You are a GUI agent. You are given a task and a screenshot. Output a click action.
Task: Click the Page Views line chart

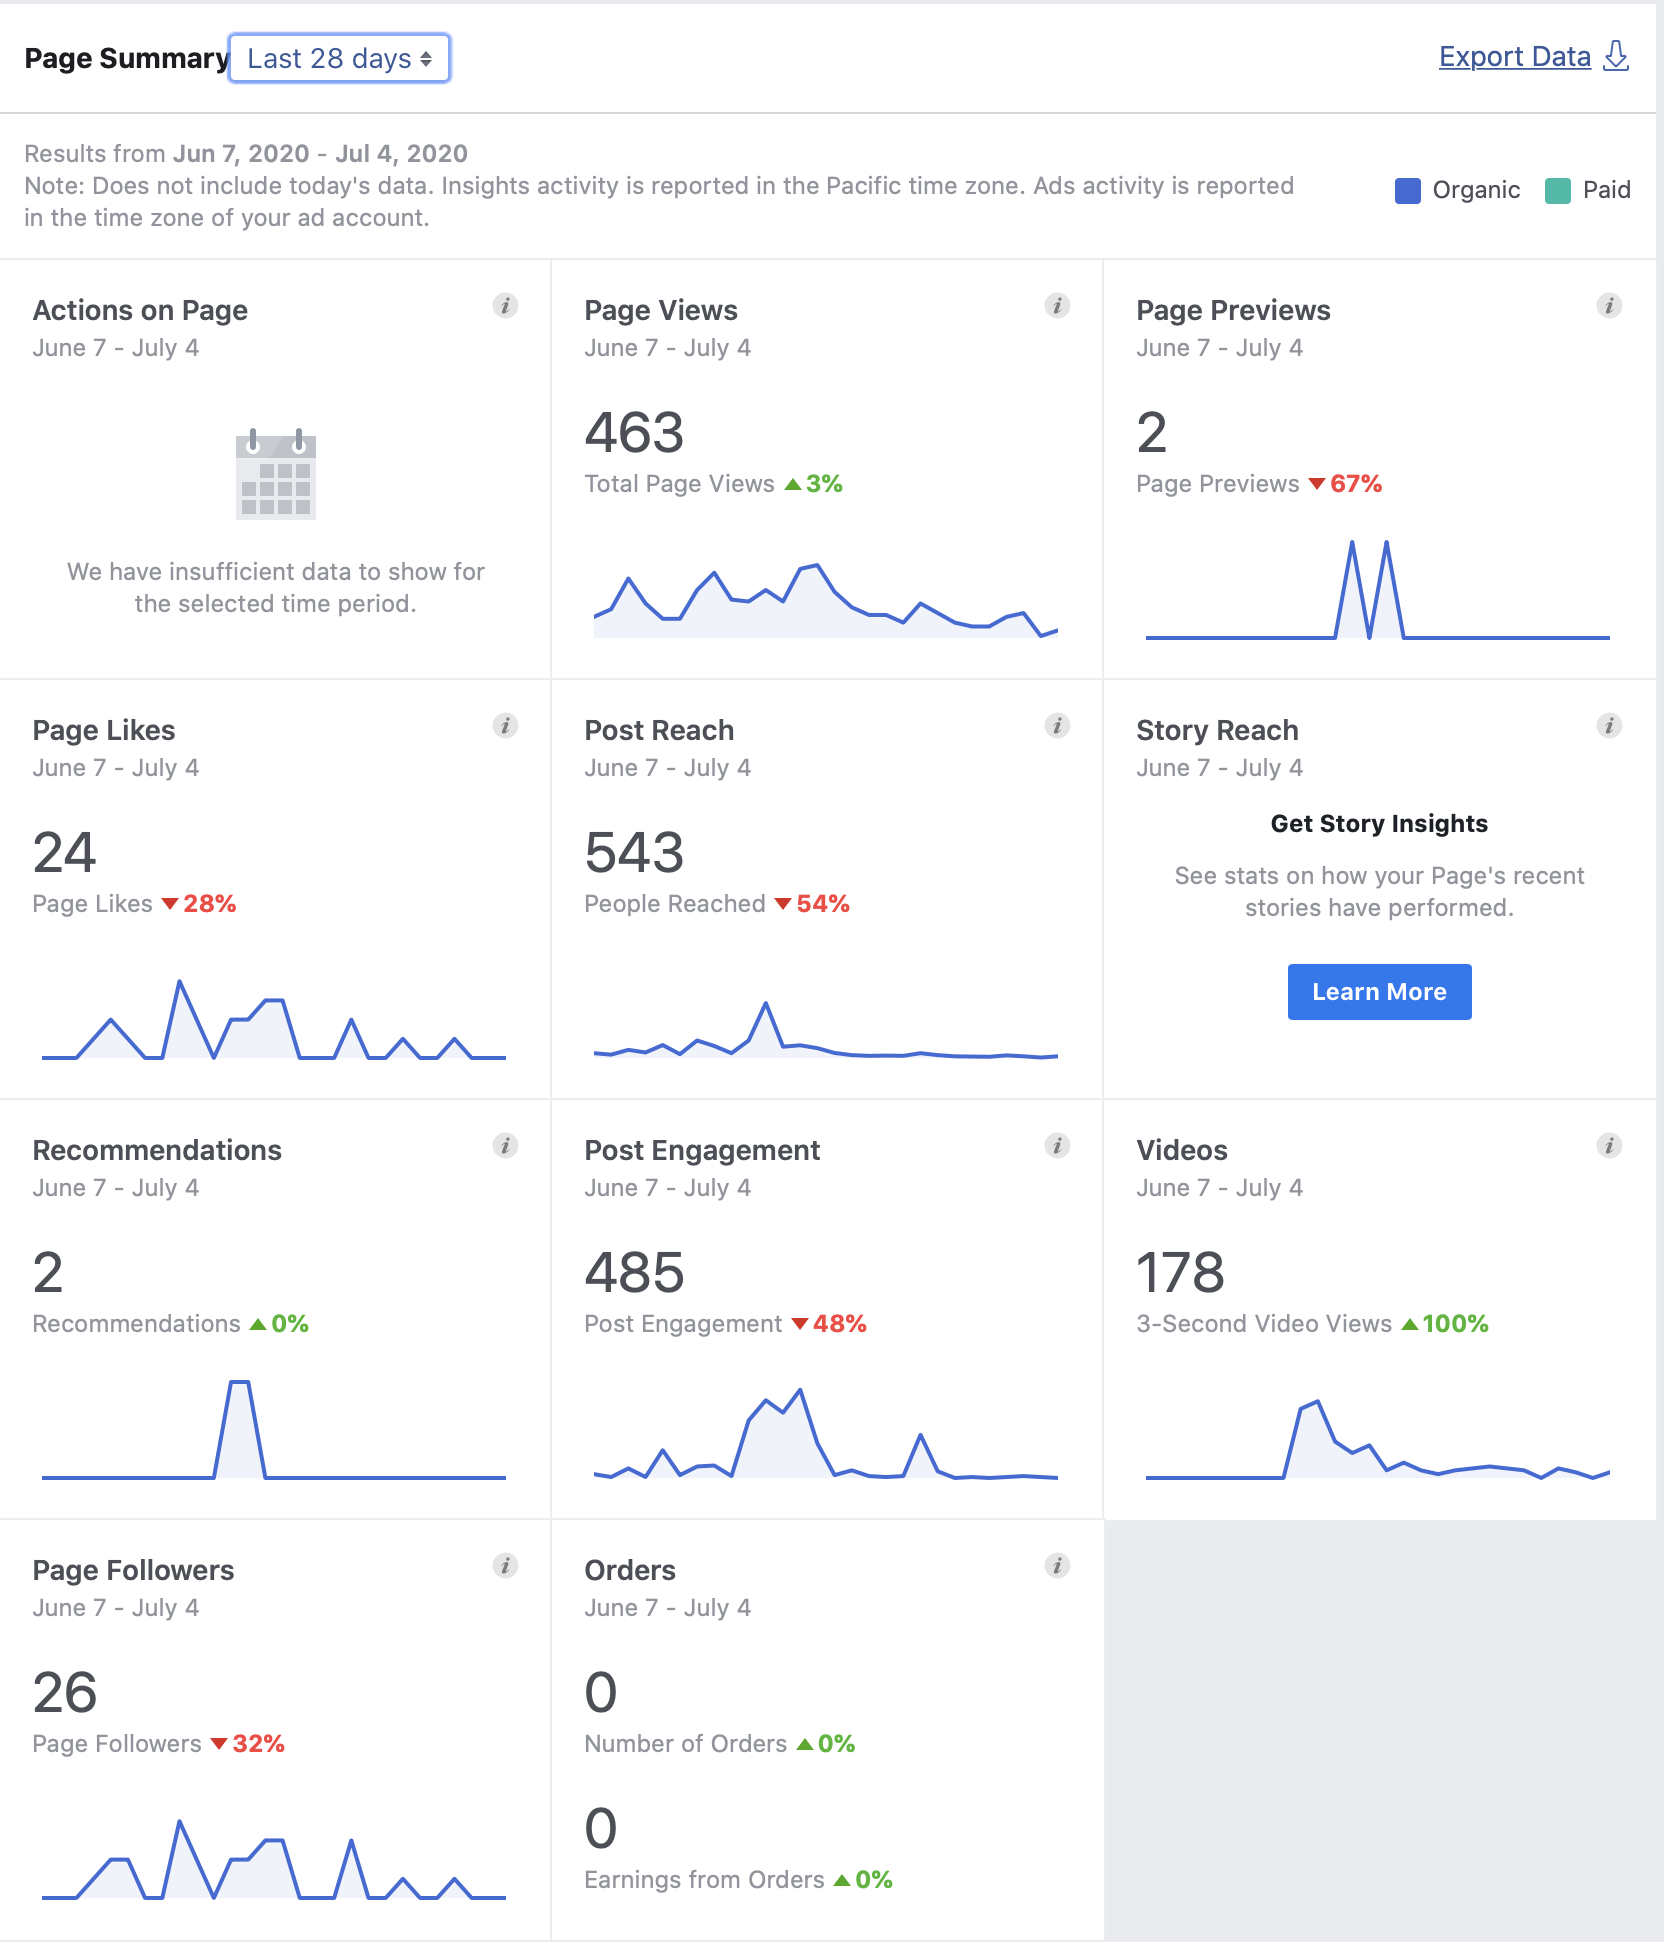(x=825, y=602)
